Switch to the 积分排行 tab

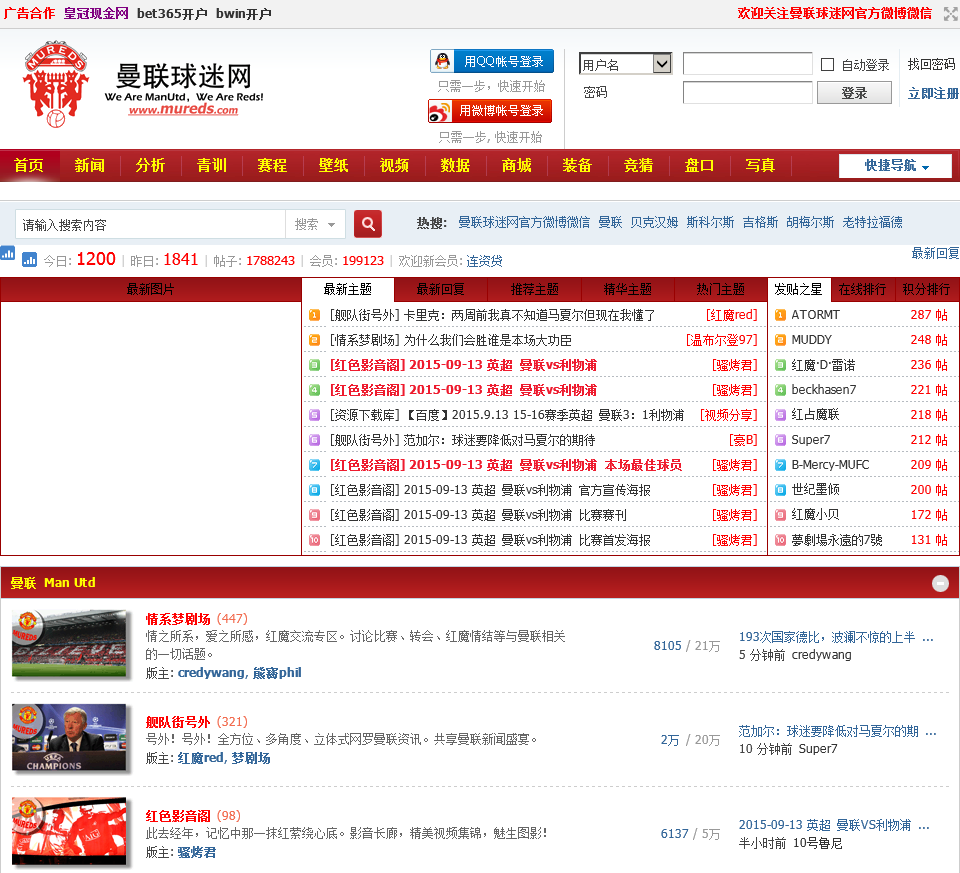pos(926,290)
